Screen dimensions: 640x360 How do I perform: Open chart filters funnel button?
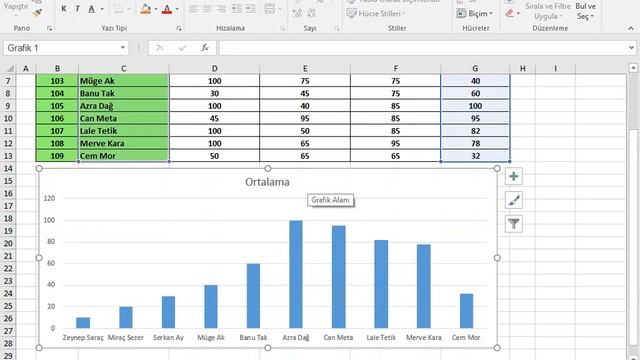coord(513,224)
